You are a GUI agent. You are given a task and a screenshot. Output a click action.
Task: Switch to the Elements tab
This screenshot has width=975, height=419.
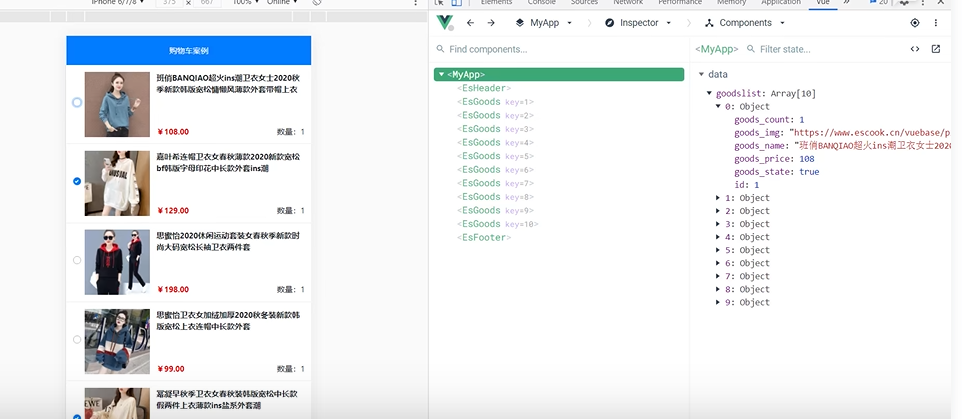pos(496,2)
